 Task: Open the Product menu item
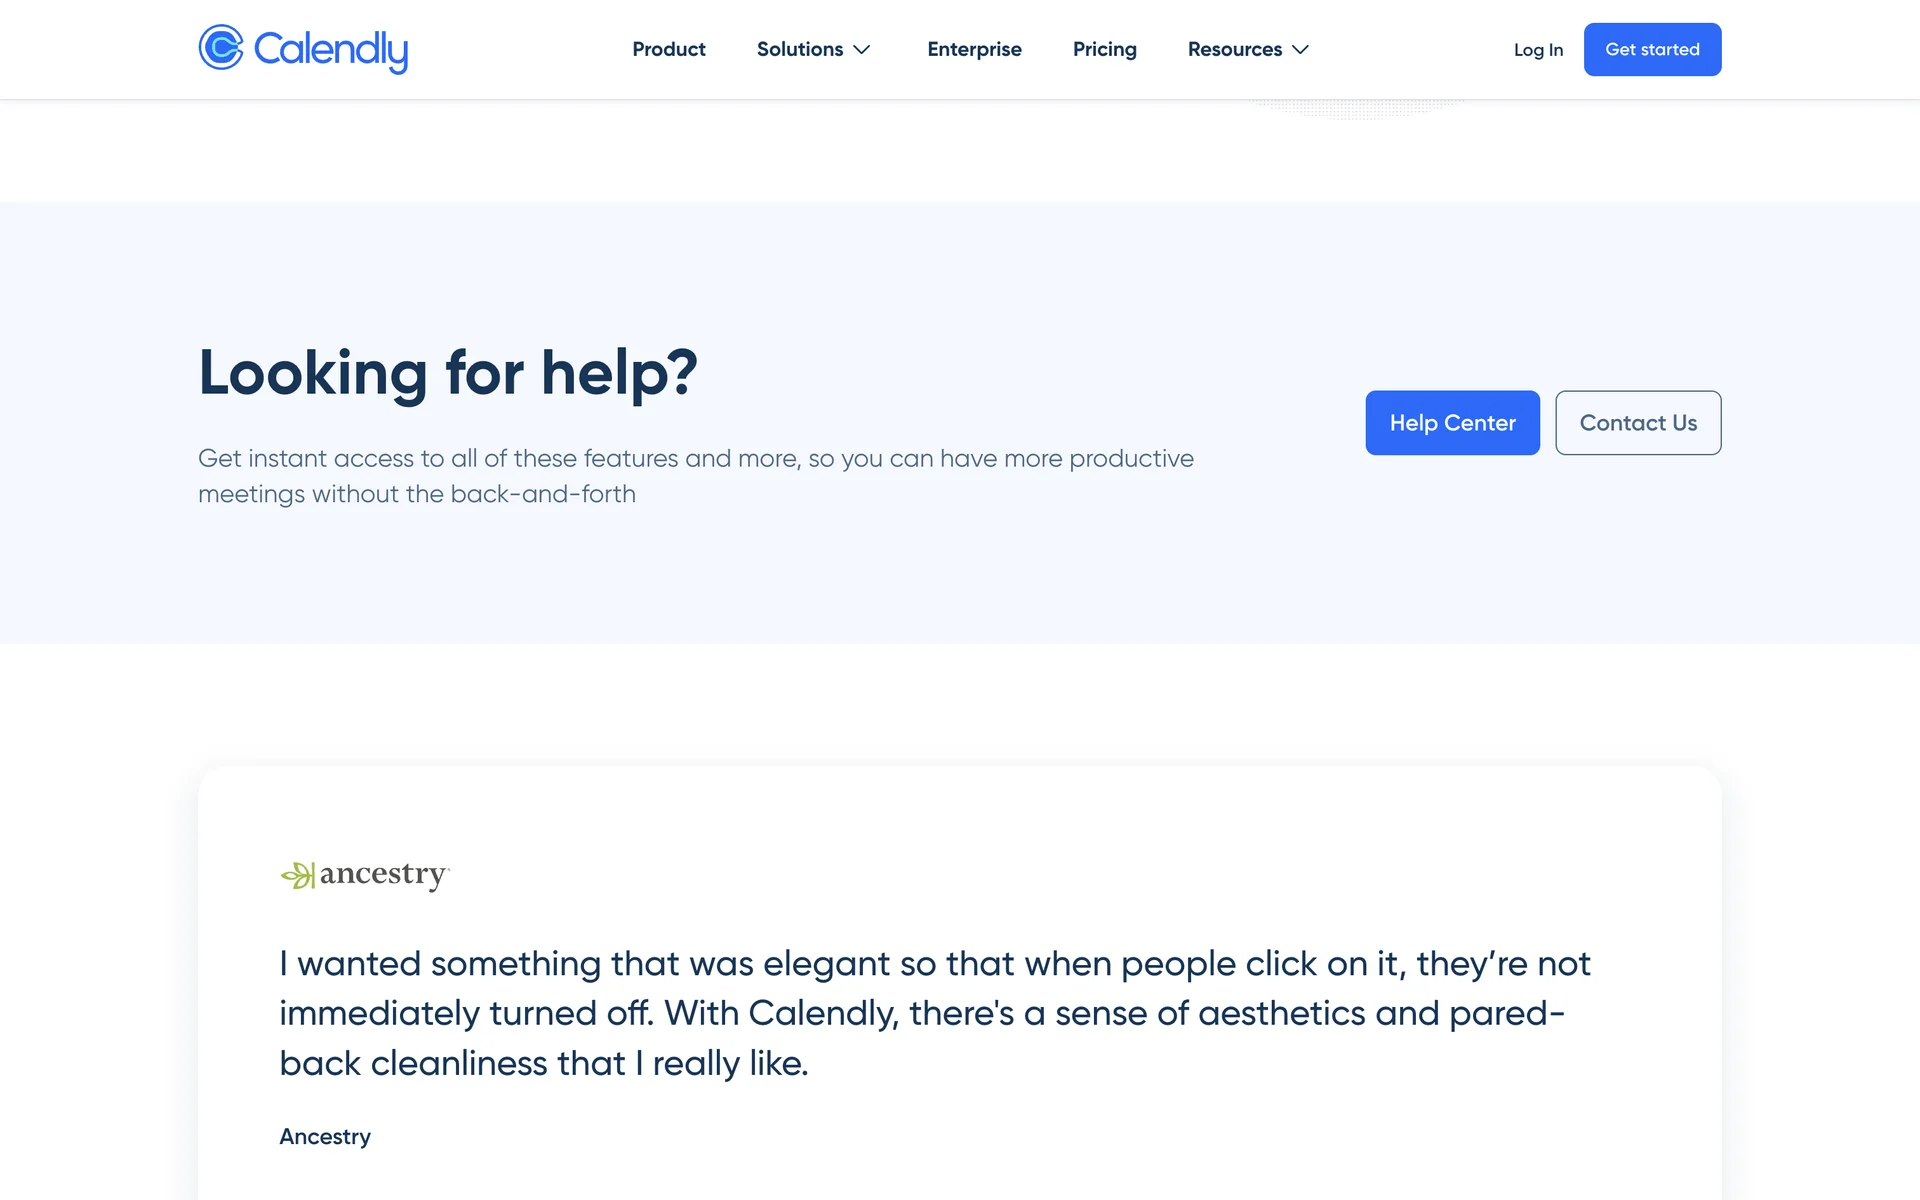click(669, 50)
